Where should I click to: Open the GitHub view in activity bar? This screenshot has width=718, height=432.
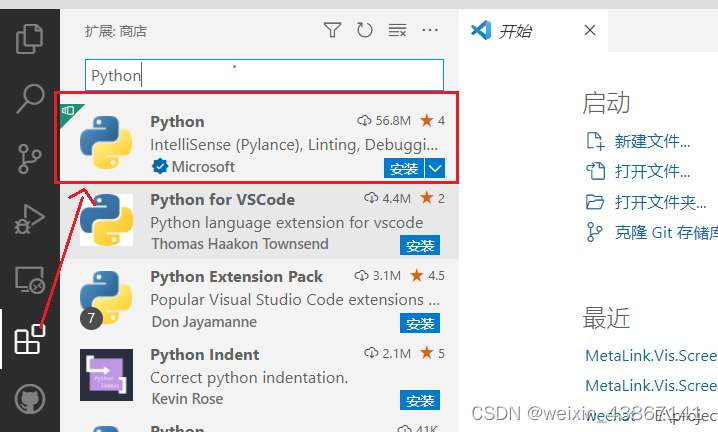[x=30, y=399]
